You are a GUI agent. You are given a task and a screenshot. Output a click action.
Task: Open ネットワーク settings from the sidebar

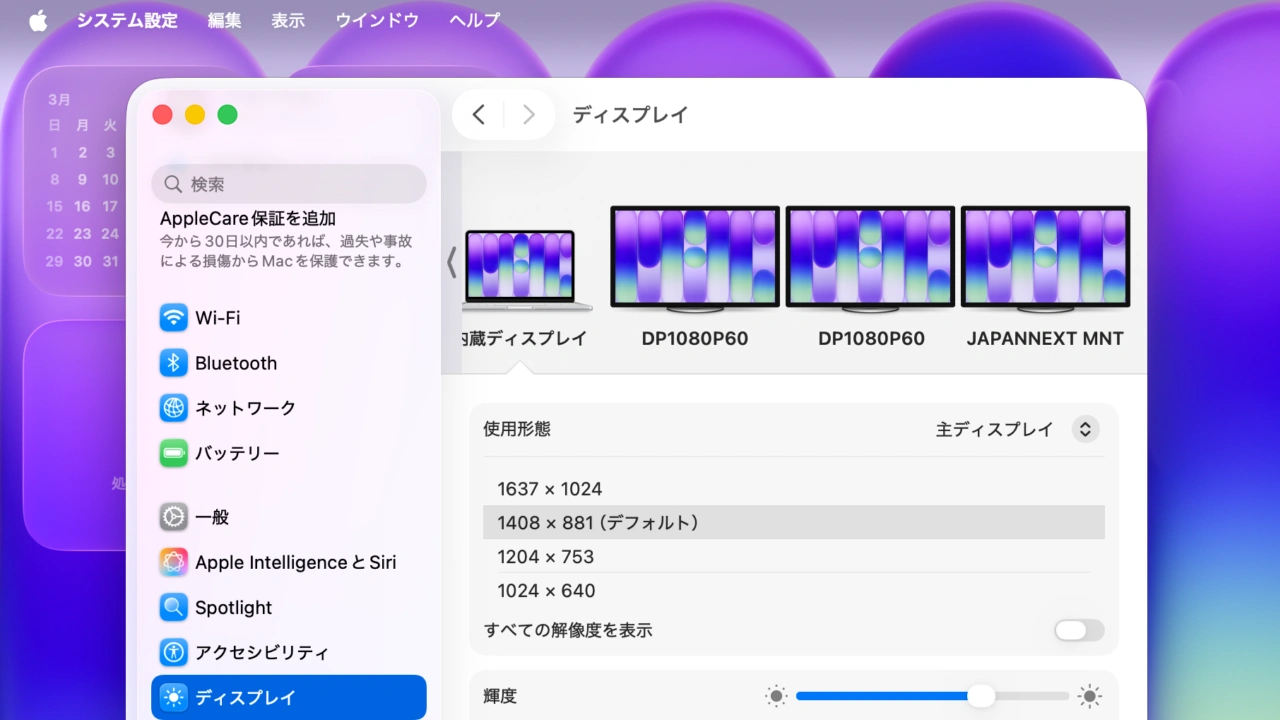click(173, 408)
